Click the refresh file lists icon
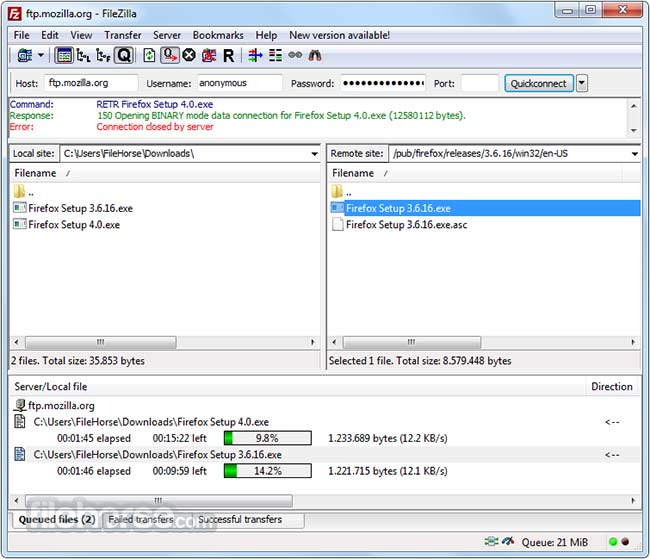Viewport: 650px width, 559px height. pyautogui.click(x=149, y=55)
